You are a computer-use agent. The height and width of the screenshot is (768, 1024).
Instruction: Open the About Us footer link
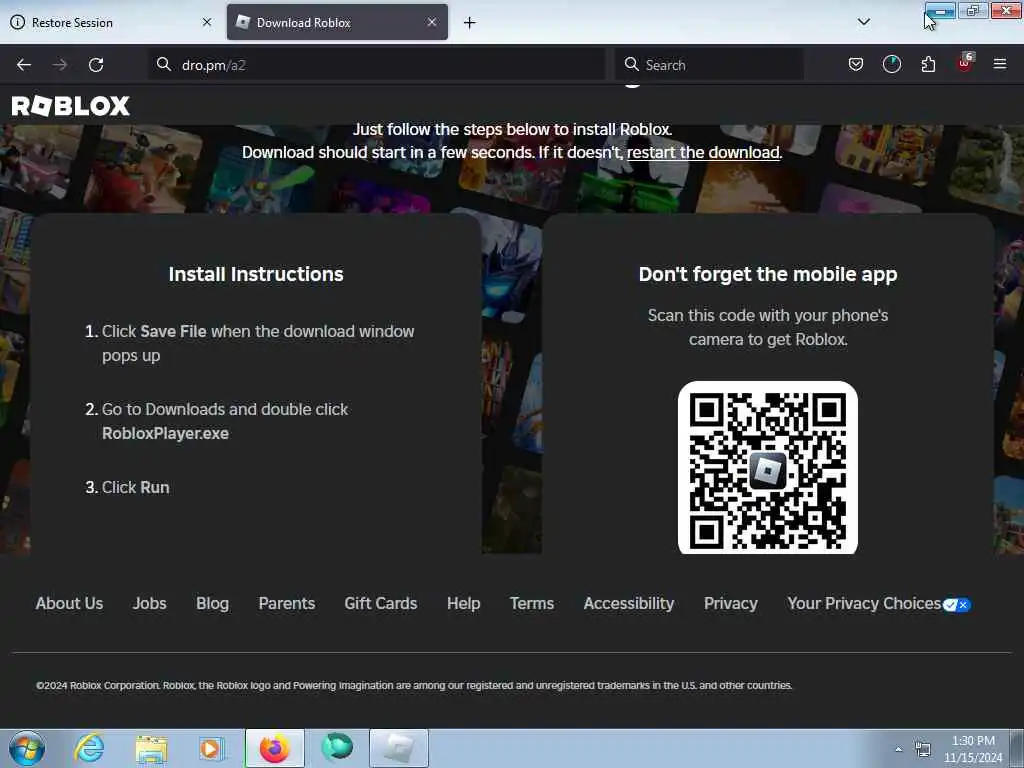coord(69,603)
